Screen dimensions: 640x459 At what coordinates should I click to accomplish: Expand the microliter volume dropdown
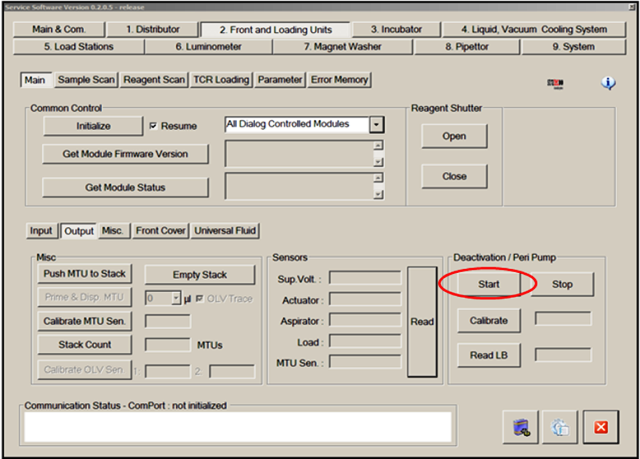point(175,298)
